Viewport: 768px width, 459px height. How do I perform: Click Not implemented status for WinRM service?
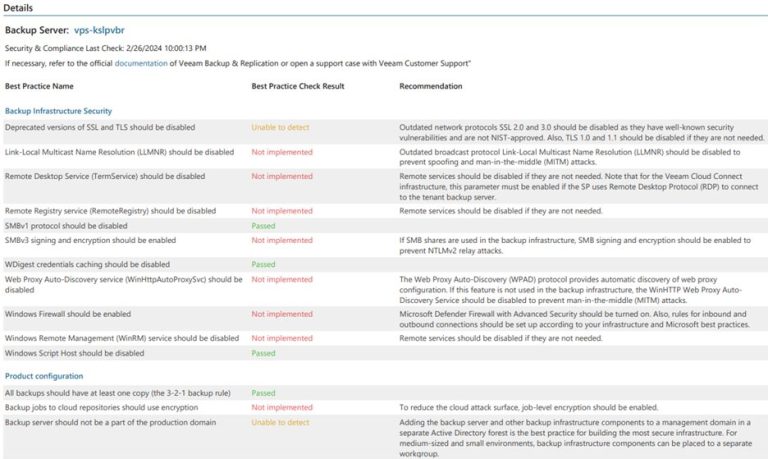(x=282, y=338)
